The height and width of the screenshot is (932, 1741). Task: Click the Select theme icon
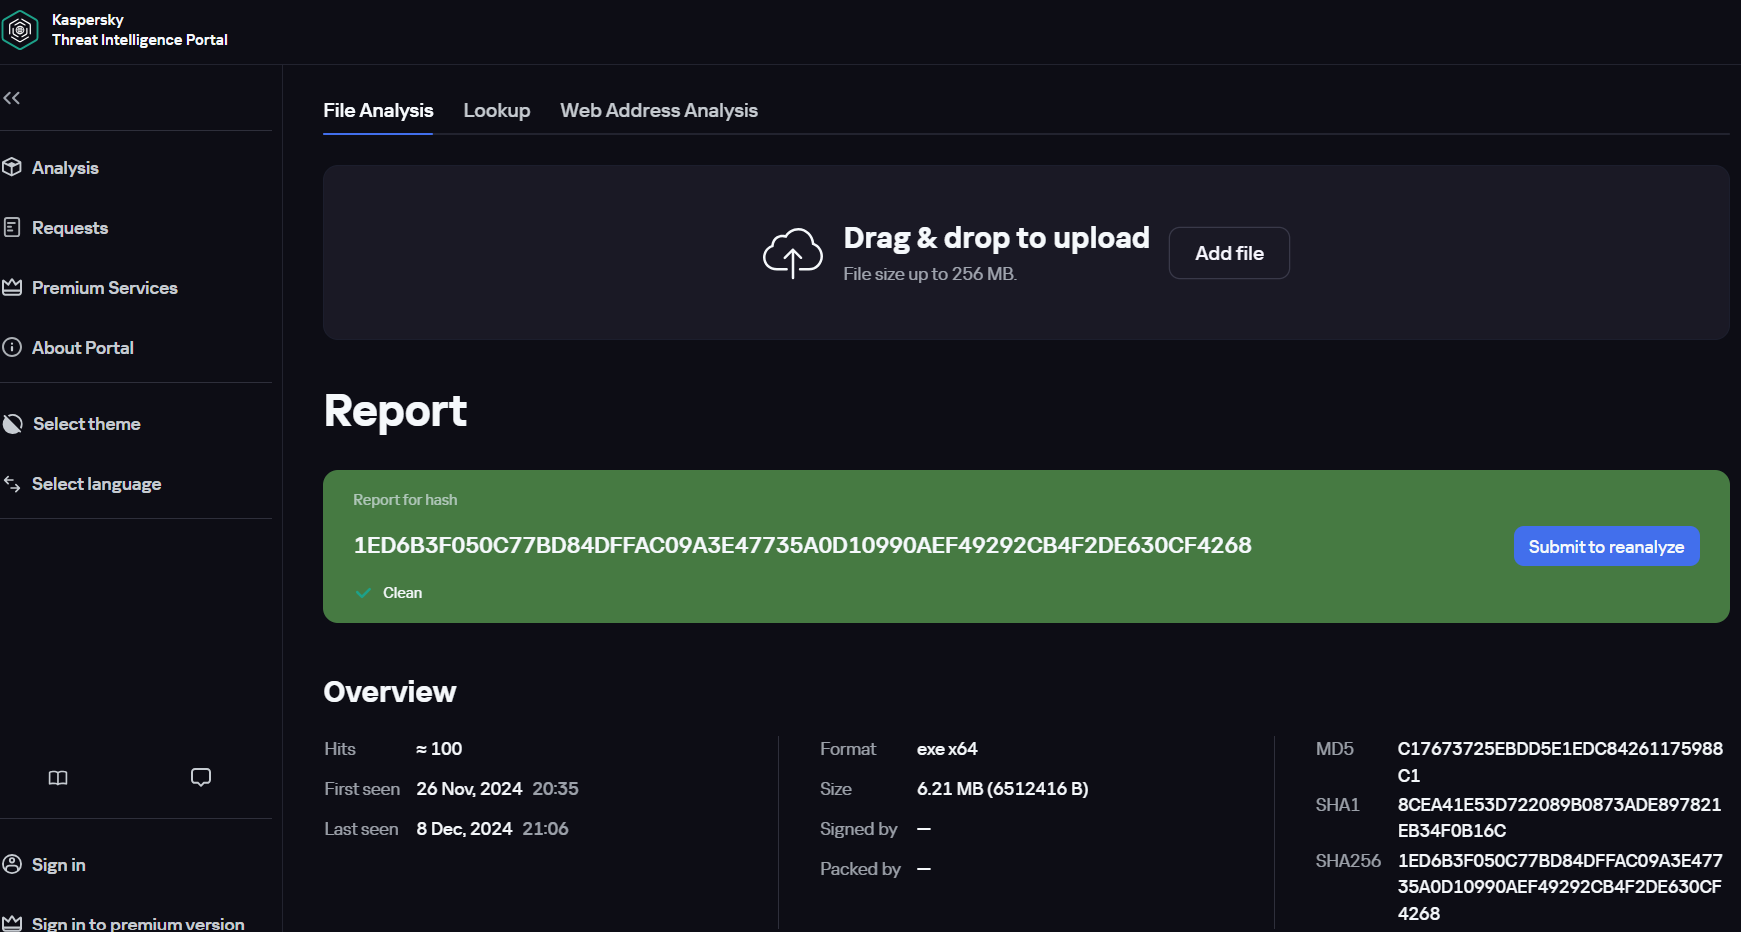pos(13,424)
